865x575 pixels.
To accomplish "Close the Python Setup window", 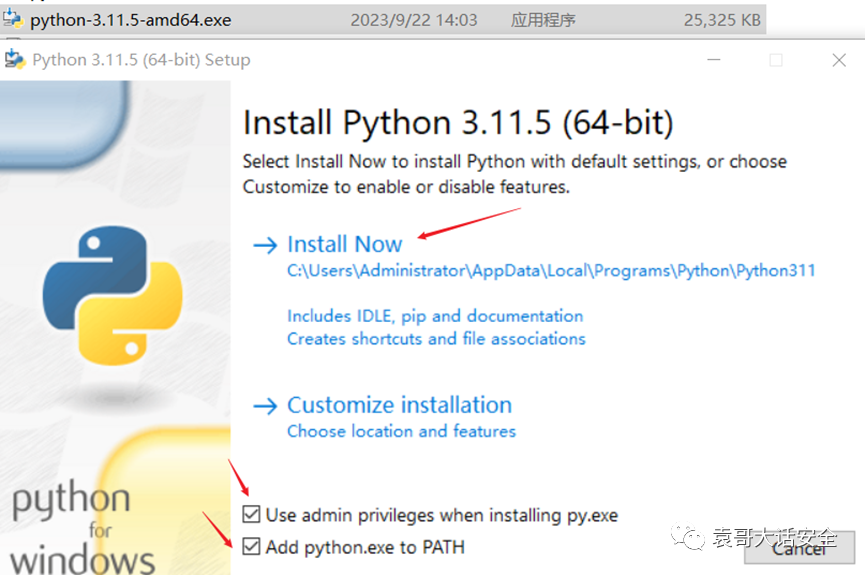I will click(839, 60).
